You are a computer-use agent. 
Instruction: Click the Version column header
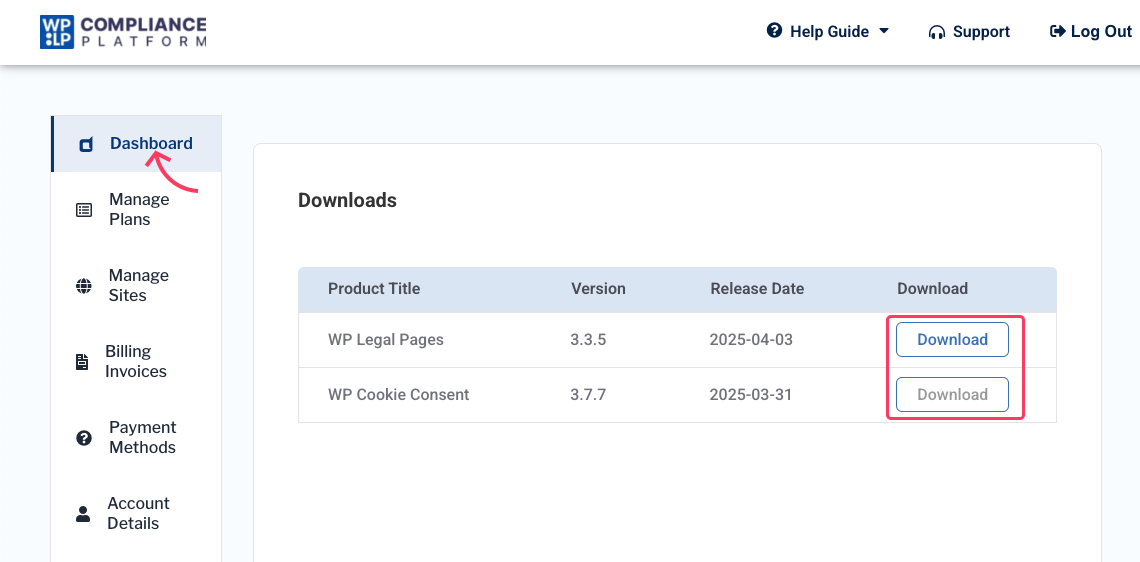(598, 289)
